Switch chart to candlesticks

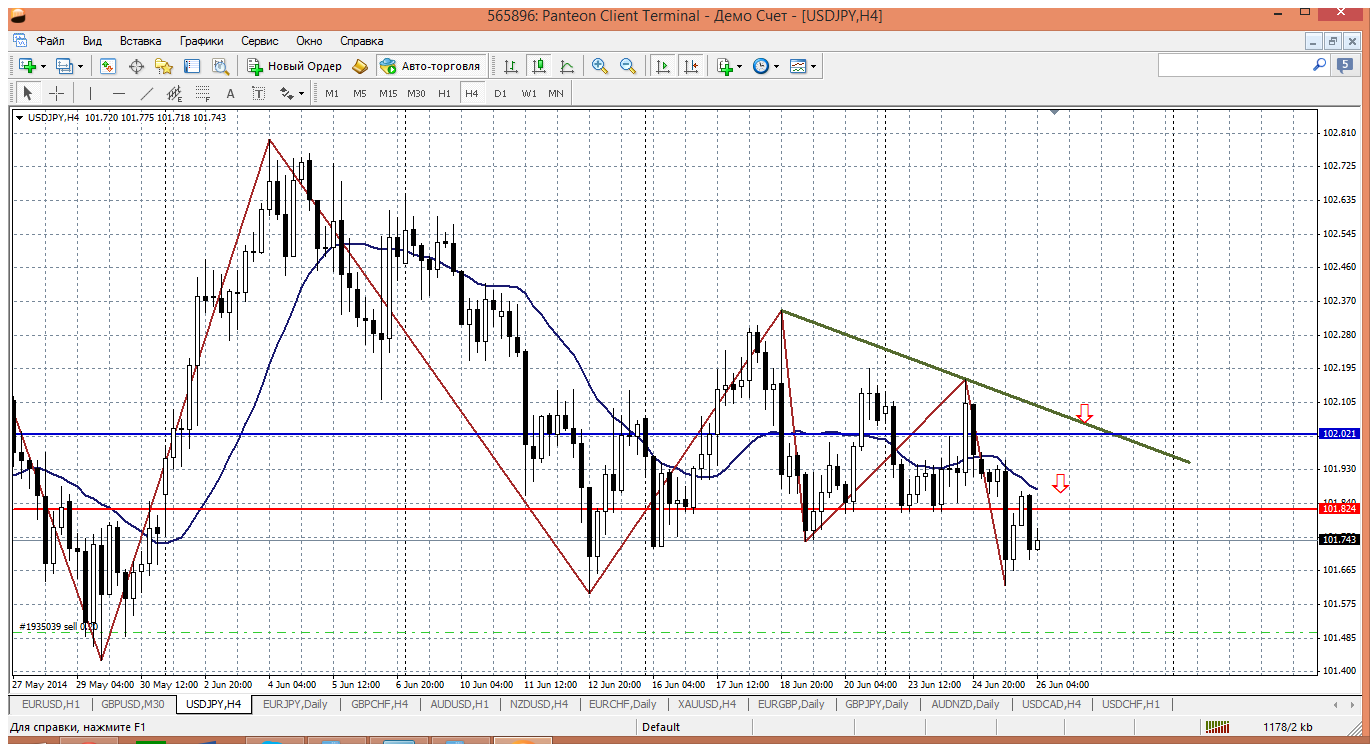pos(539,66)
